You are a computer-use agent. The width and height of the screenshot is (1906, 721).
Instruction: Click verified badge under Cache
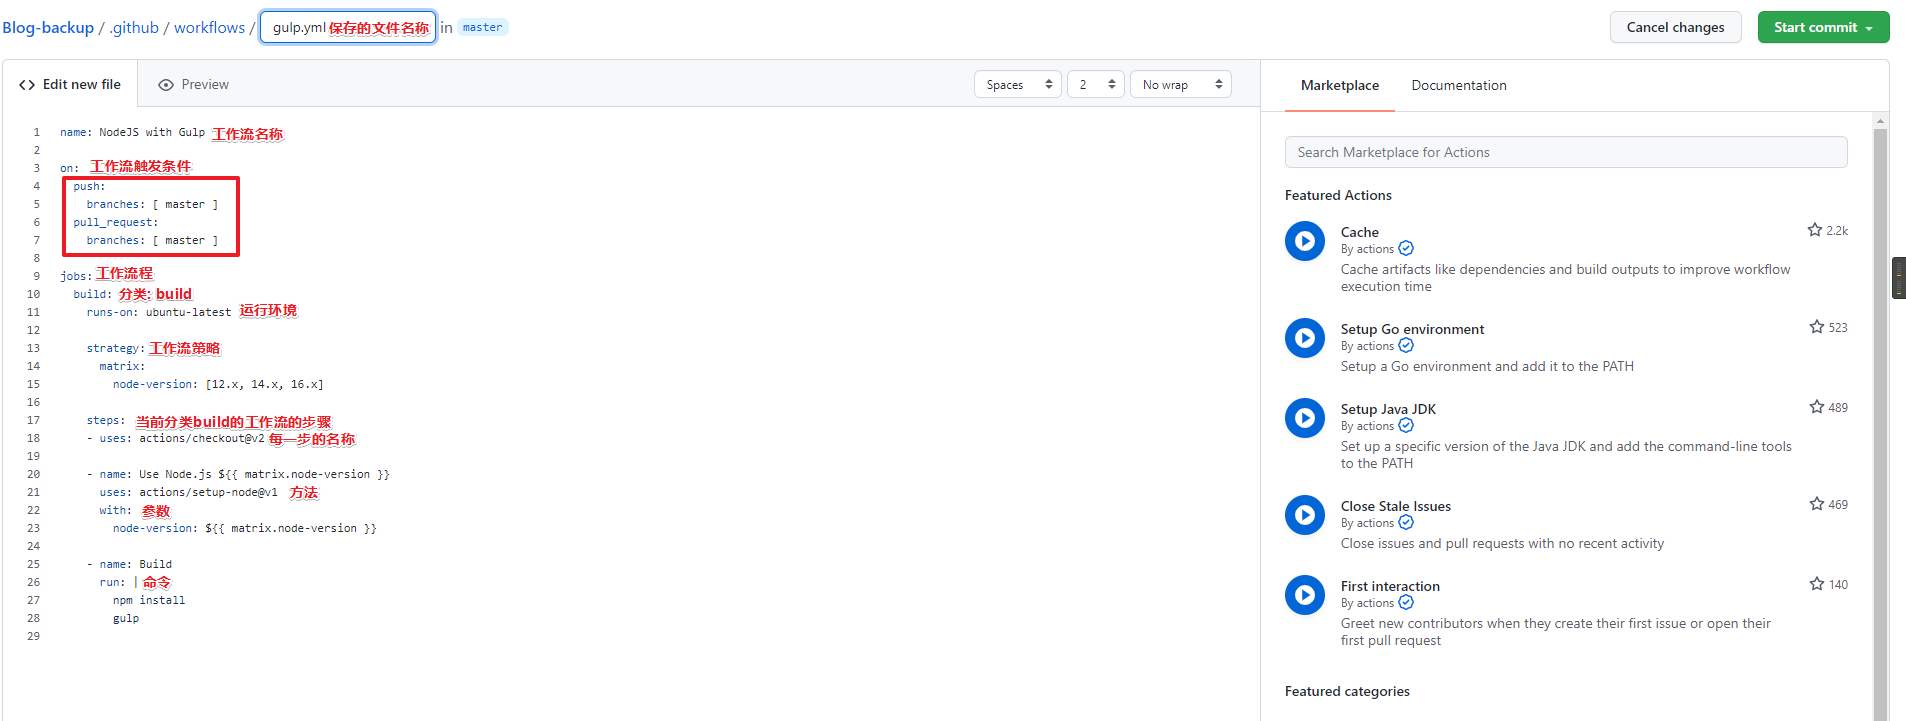[x=1406, y=249]
